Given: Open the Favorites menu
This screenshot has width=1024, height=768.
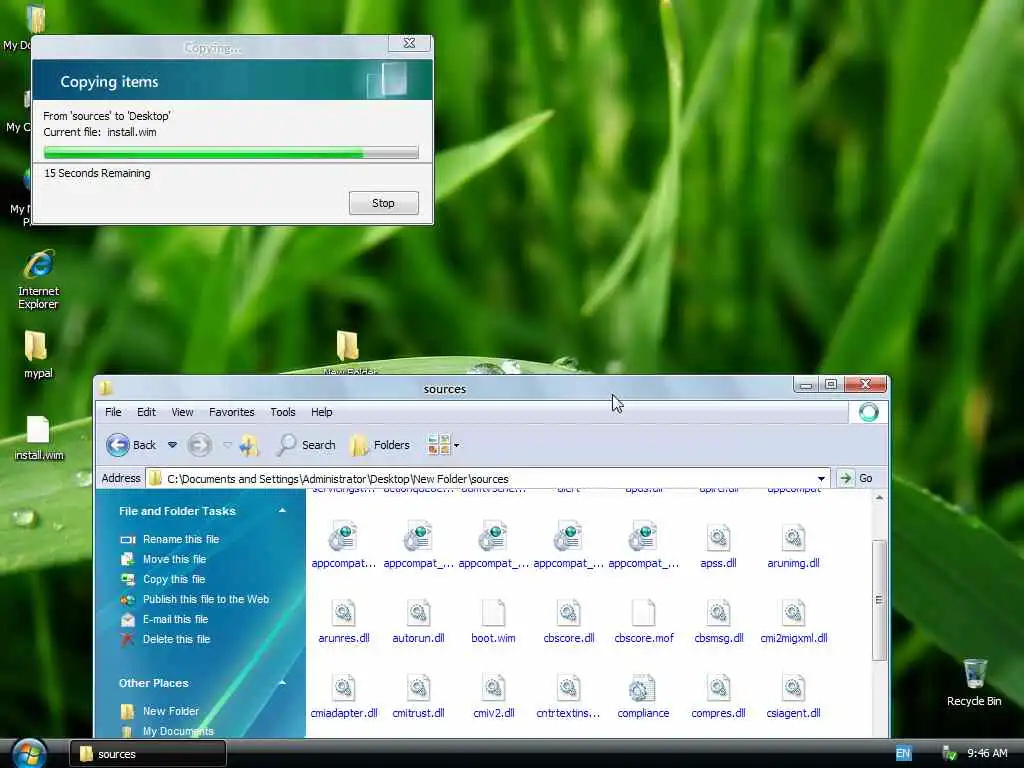Looking at the screenshot, I should click(x=232, y=412).
